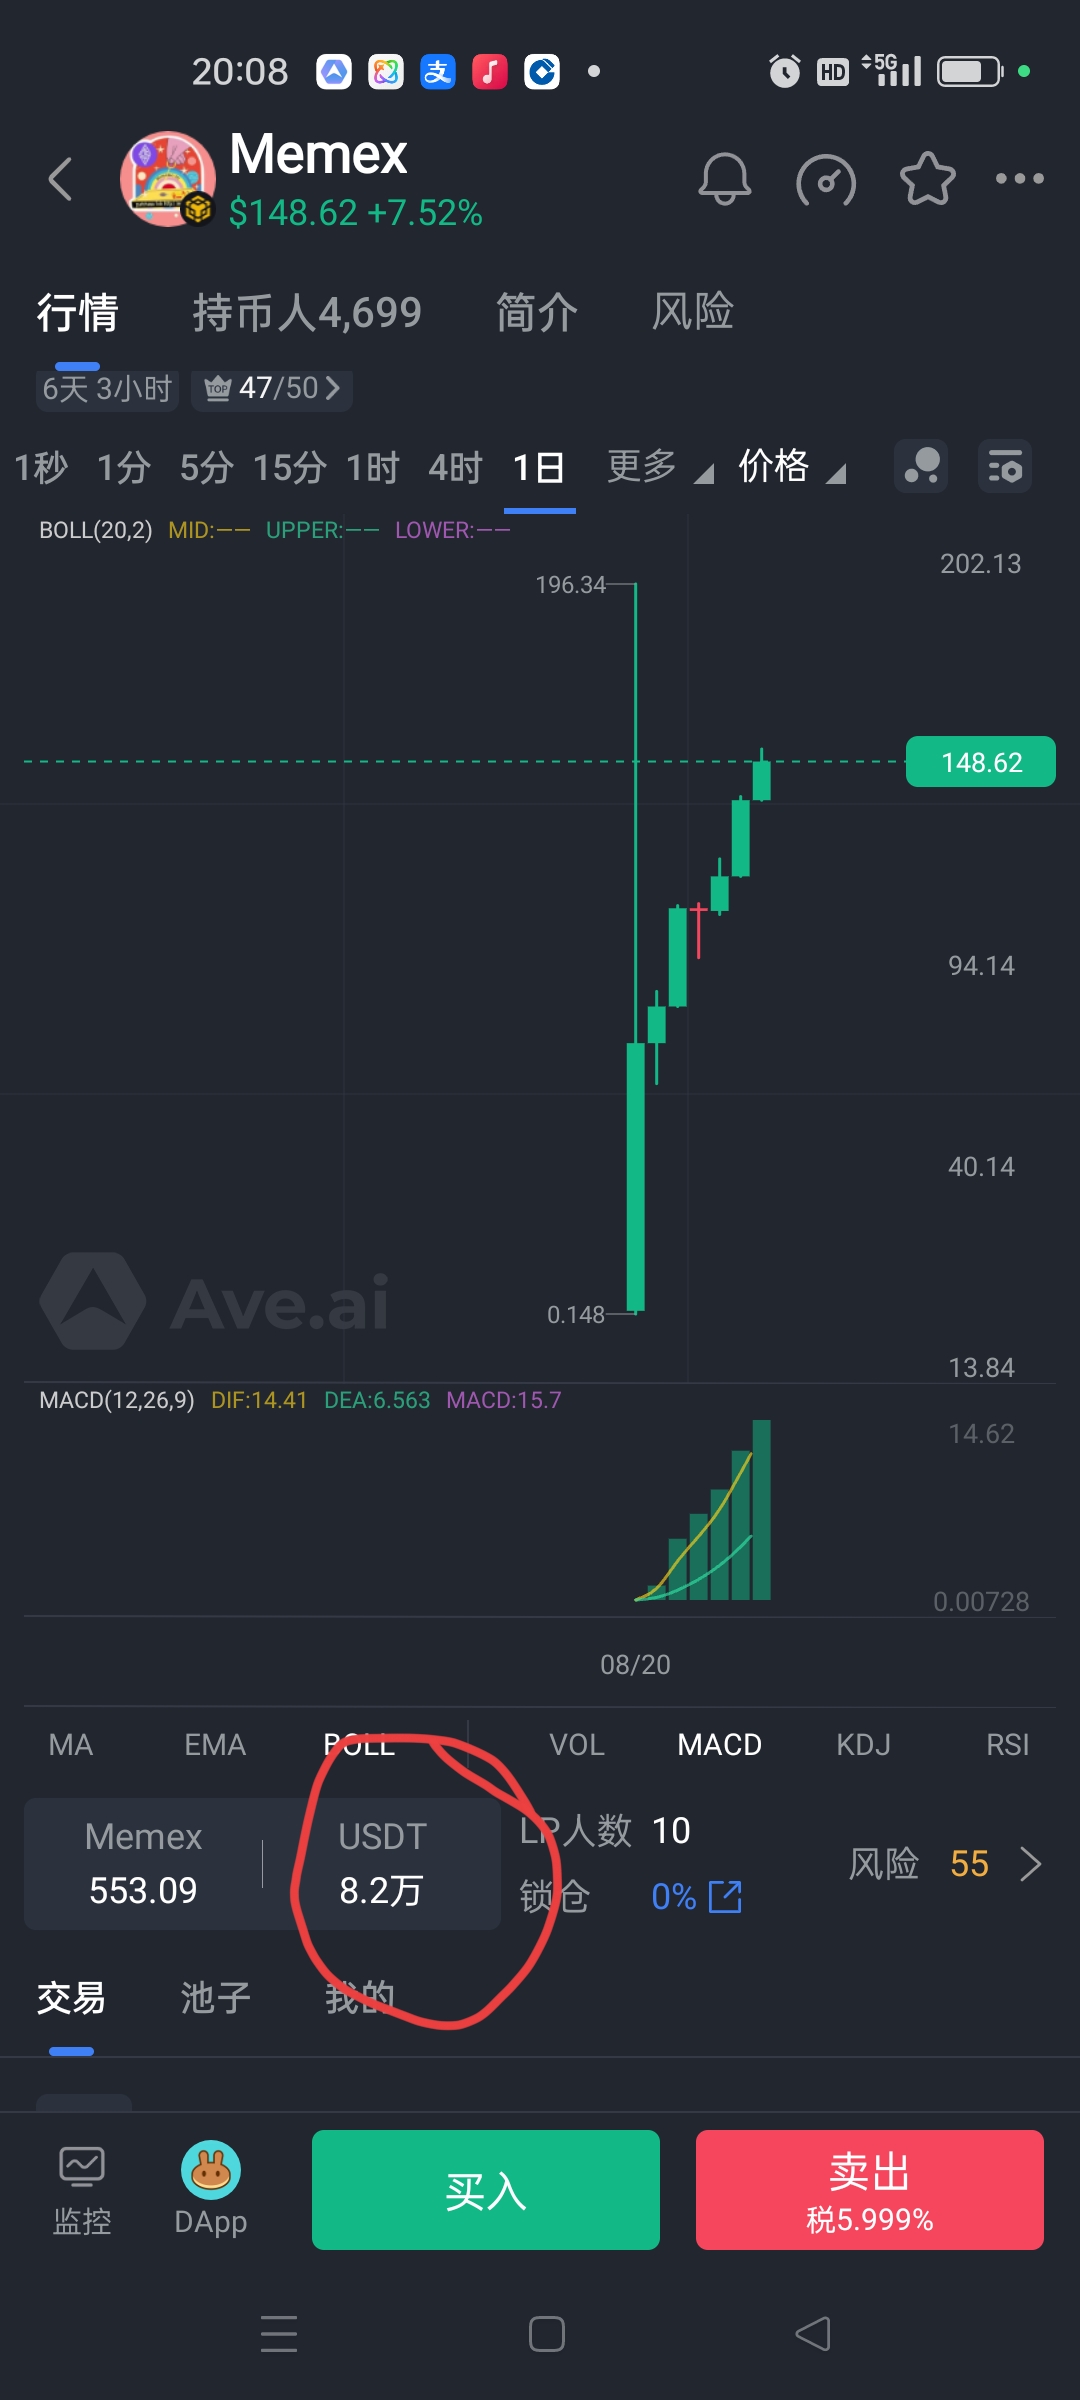Open the three-dot more menu

tap(1020, 179)
